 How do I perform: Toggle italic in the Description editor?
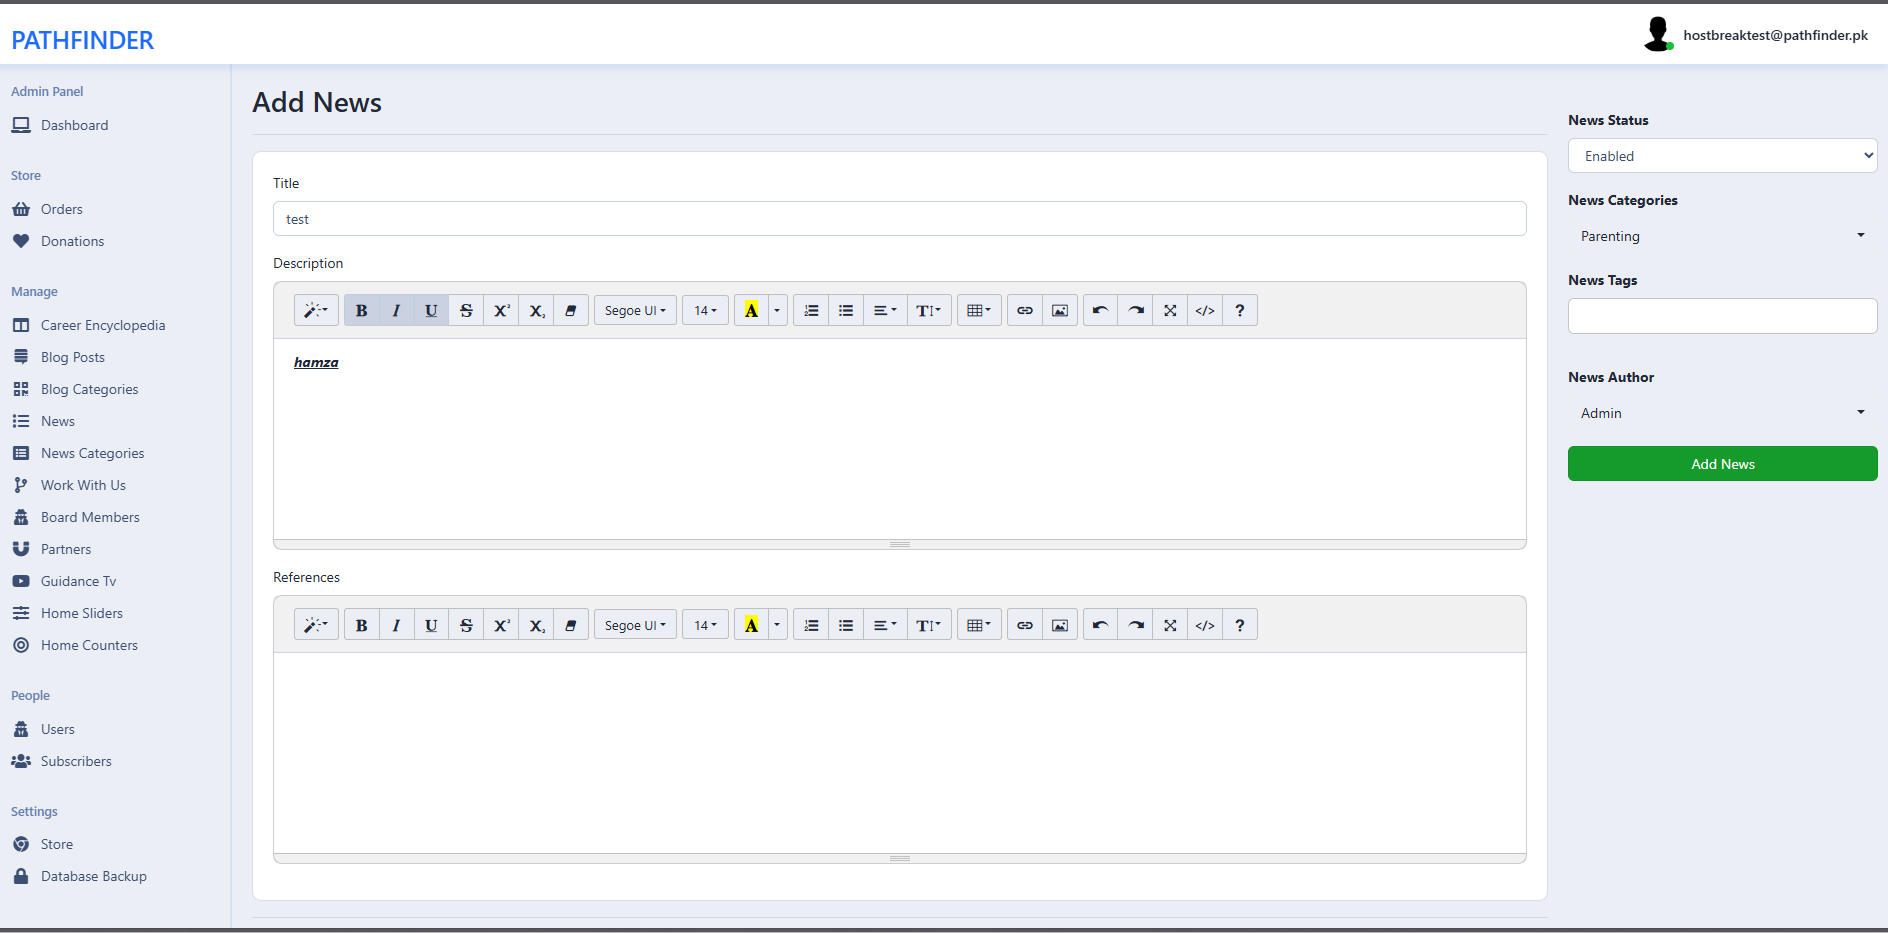click(396, 310)
